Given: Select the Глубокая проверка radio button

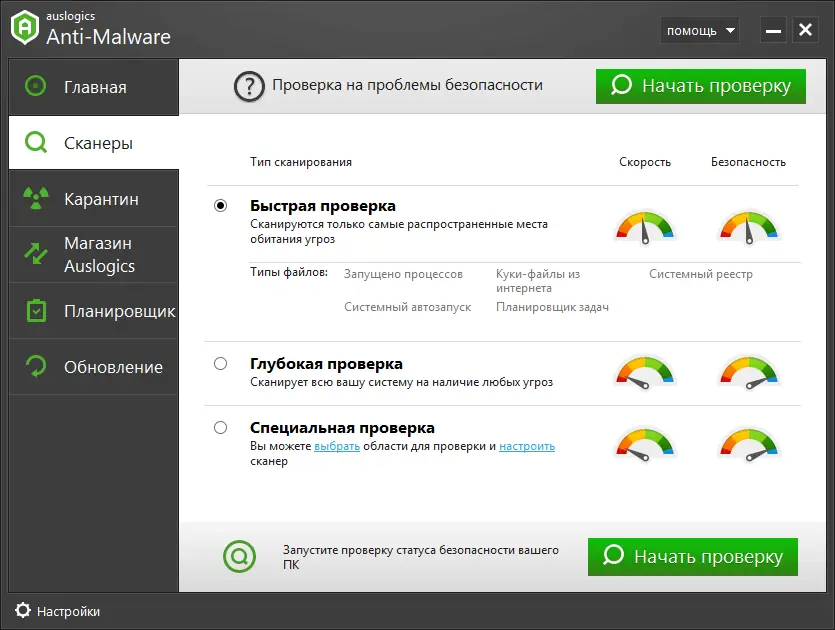Looking at the screenshot, I should point(220,364).
